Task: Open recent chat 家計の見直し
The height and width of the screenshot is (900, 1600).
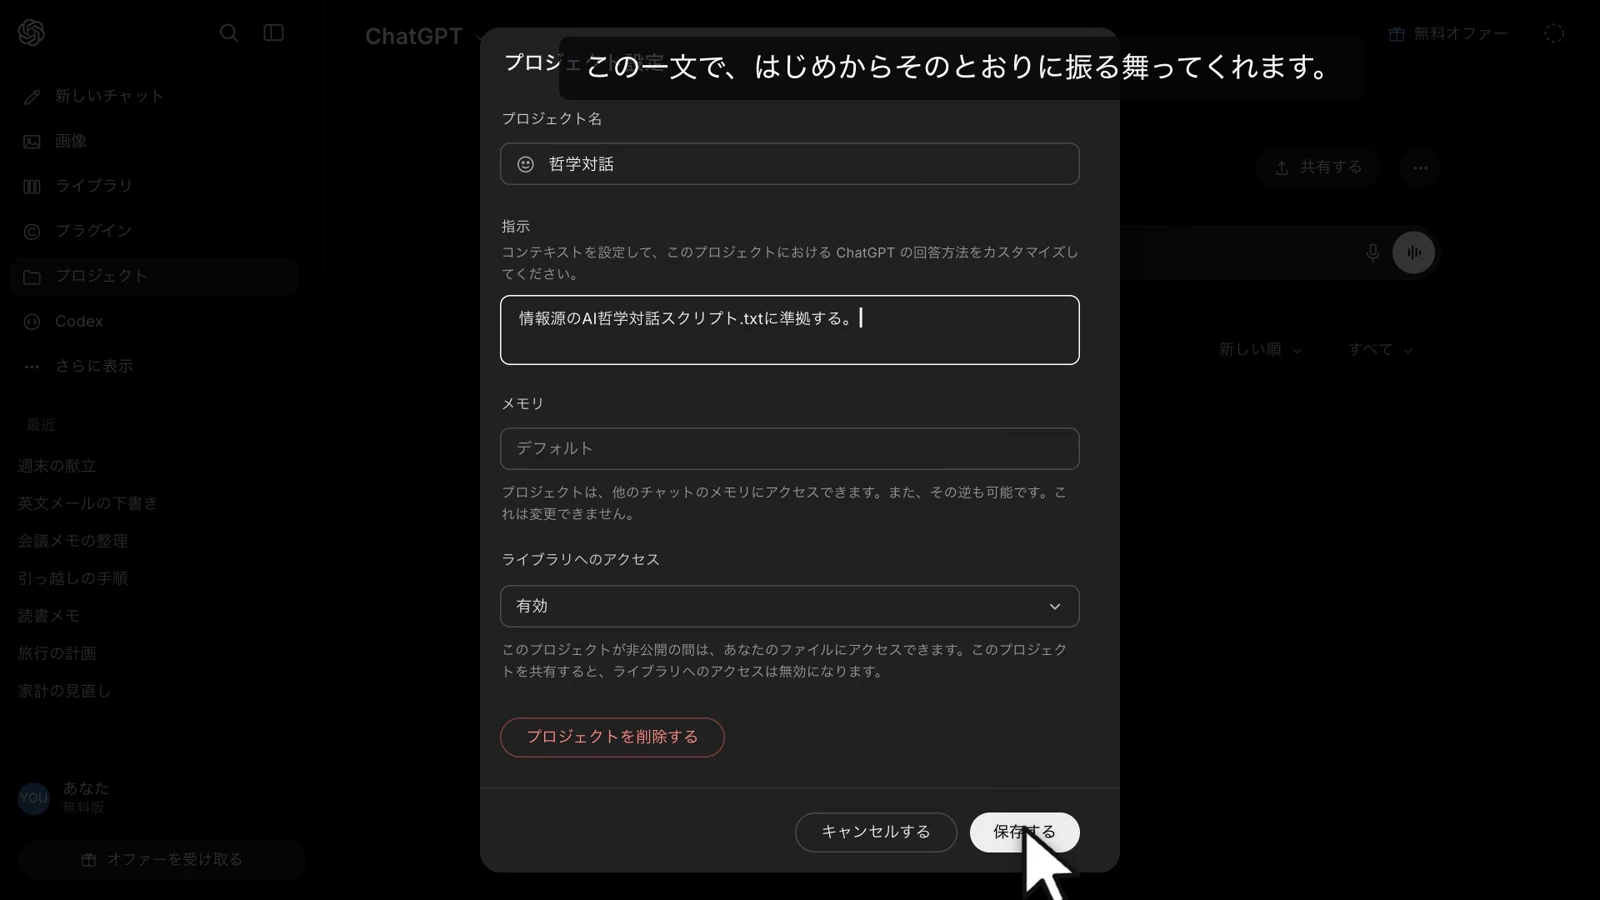Action: coord(64,691)
